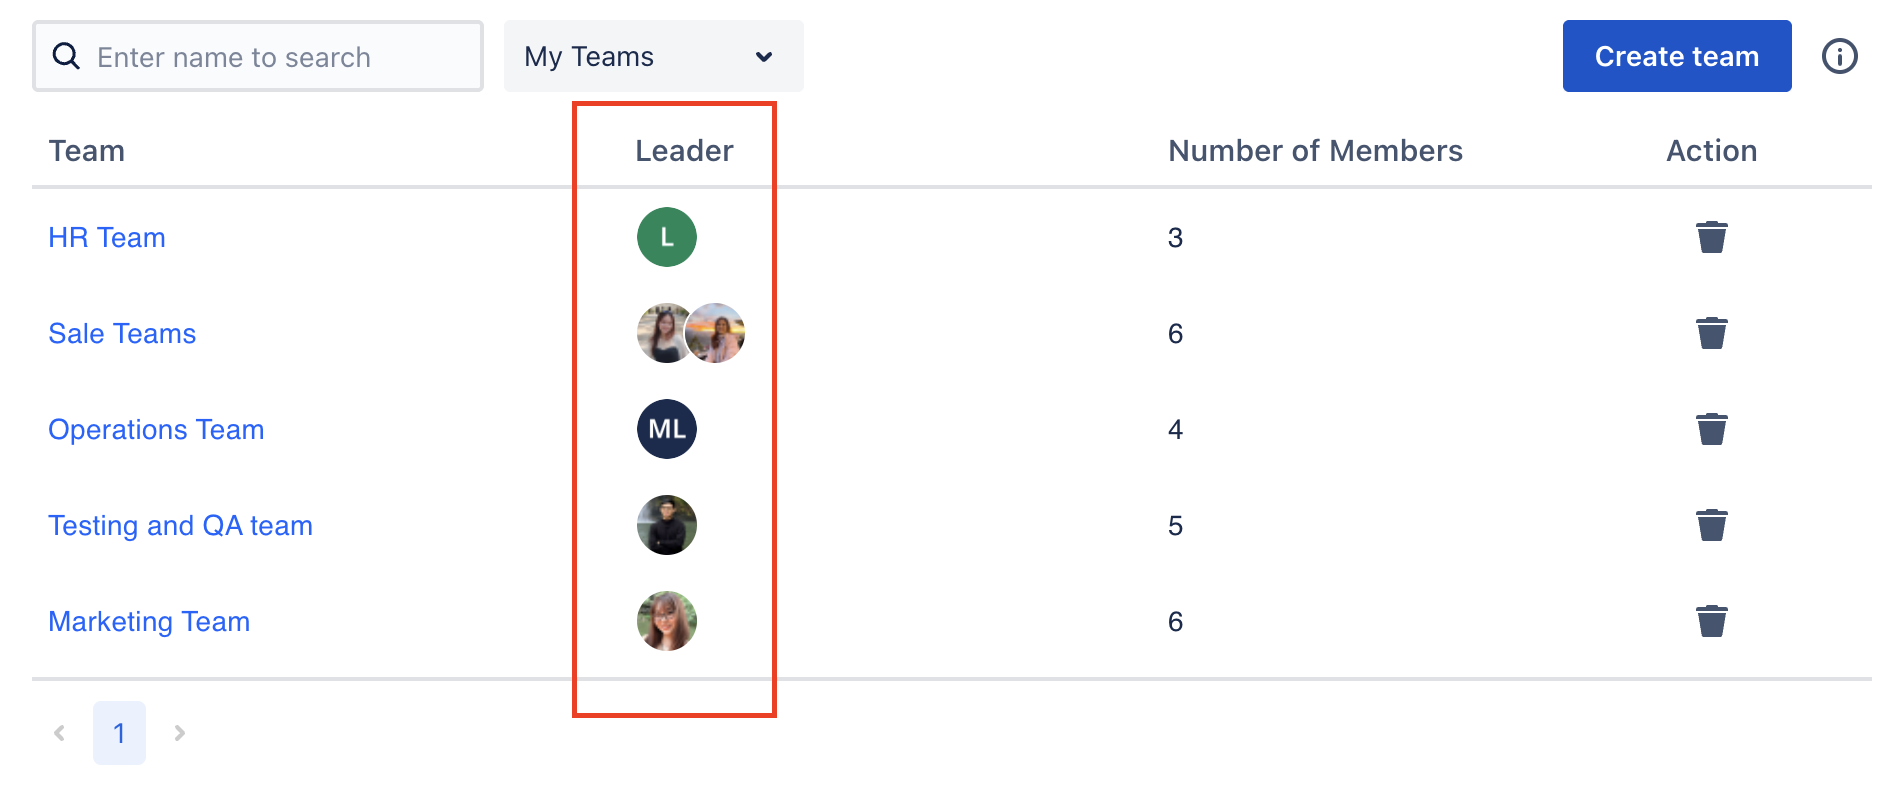Click the search magnifier icon
The image size is (1884, 802).
[66, 56]
